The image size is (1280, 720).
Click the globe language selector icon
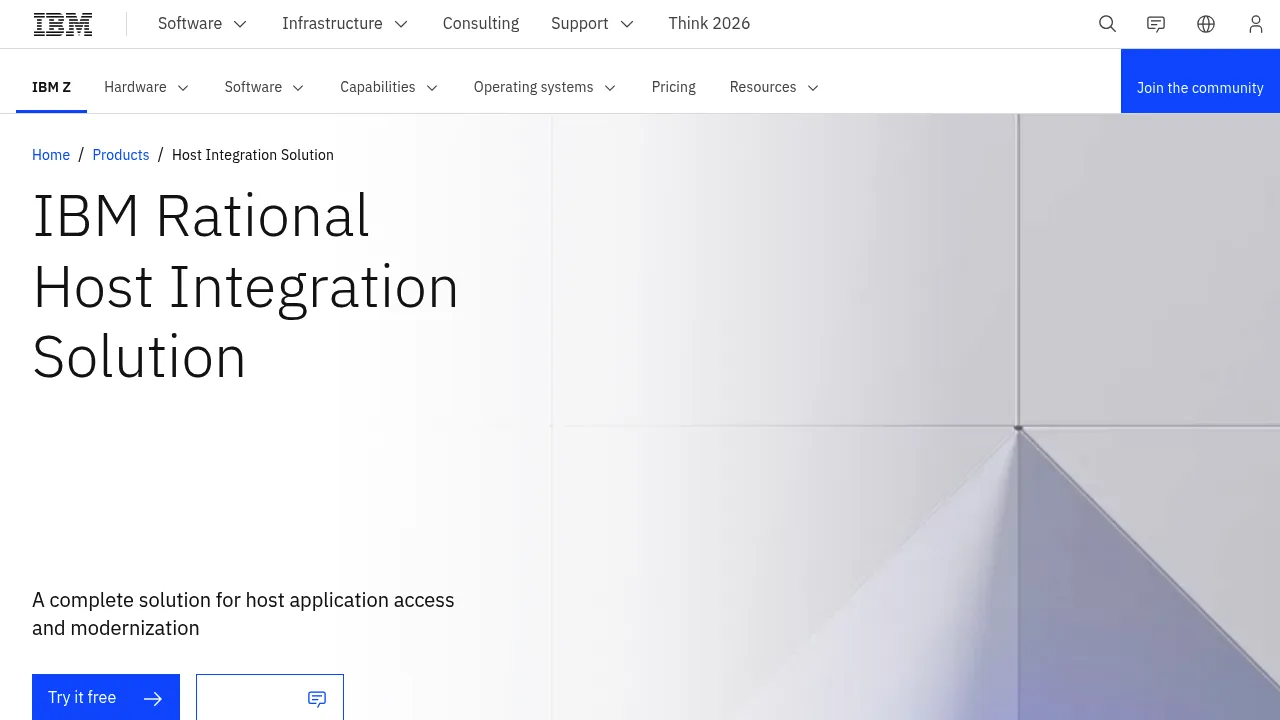pos(1206,24)
